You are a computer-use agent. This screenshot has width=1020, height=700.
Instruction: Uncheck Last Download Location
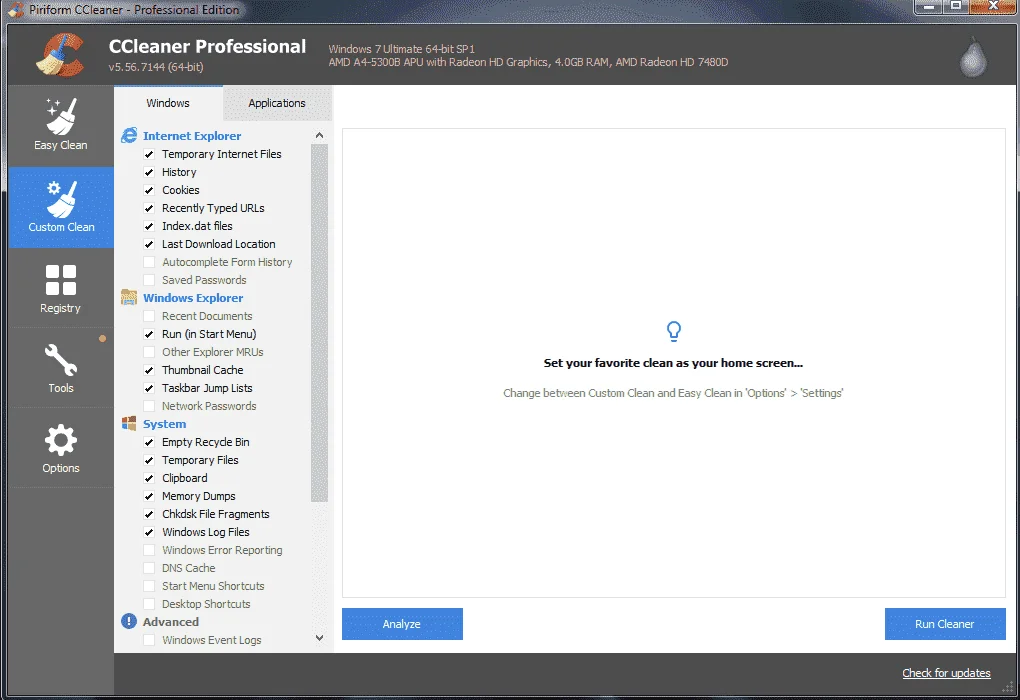149,245
